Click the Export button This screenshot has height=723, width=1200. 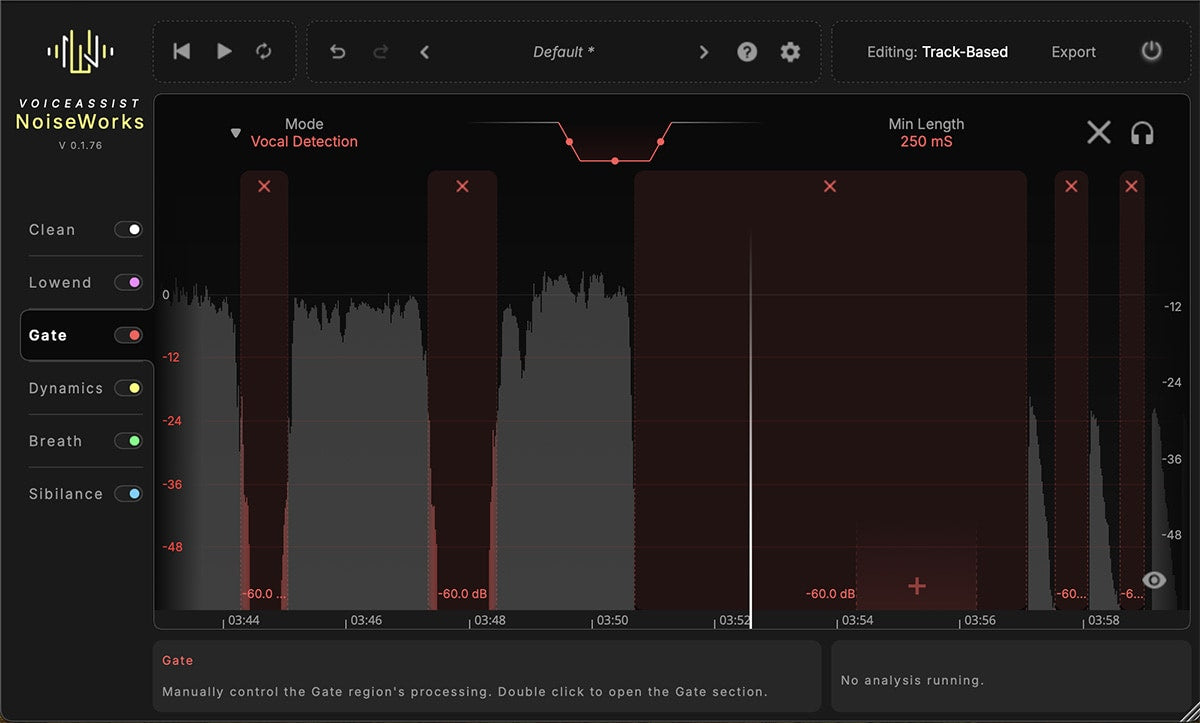pos(1073,52)
